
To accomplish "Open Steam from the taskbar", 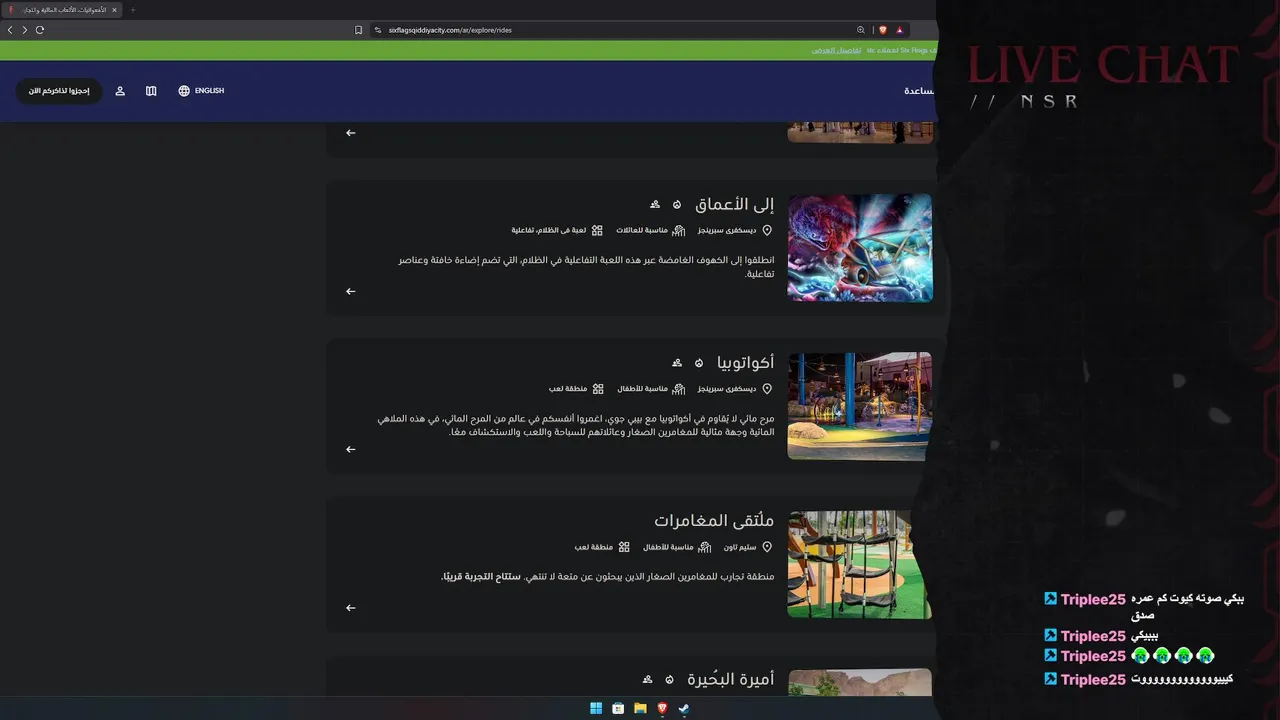I will [684, 708].
